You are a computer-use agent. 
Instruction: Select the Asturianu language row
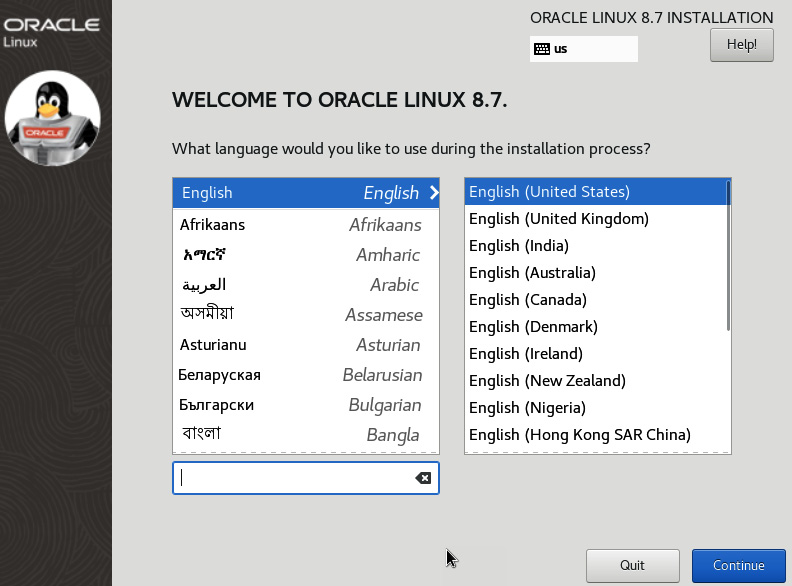pos(306,345)
